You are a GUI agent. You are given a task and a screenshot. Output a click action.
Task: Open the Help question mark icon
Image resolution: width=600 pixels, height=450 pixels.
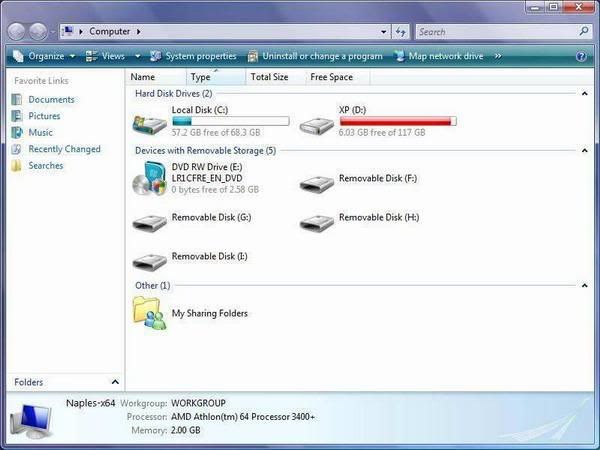581,57
